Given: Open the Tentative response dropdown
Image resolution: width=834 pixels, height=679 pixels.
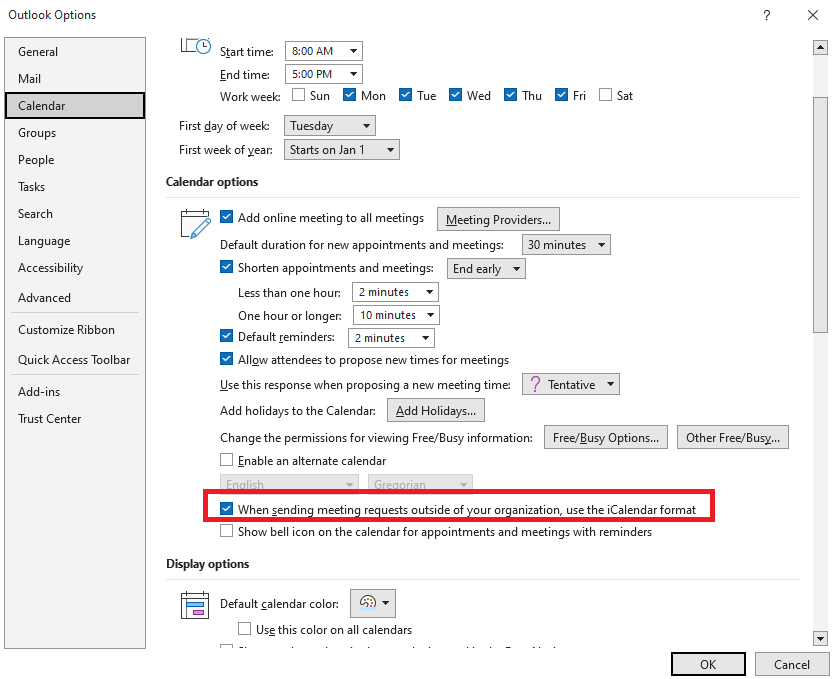Looking at the screenshot, I should pyautogui.click(x=571, y=384).
